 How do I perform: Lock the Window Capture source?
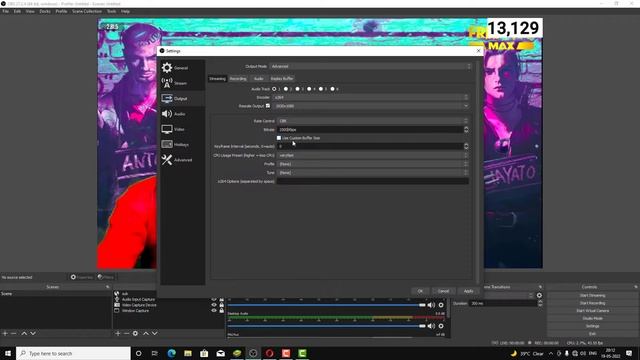coord(222,311)
